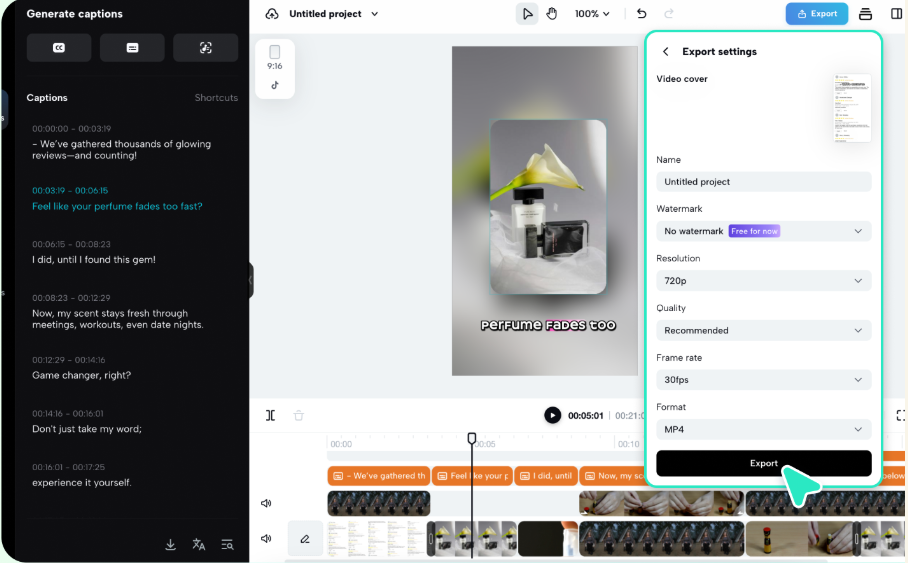Select caption "I did, until I found this gem!"
The width and height of the screenshot is (908, 563).
[94, 259]
